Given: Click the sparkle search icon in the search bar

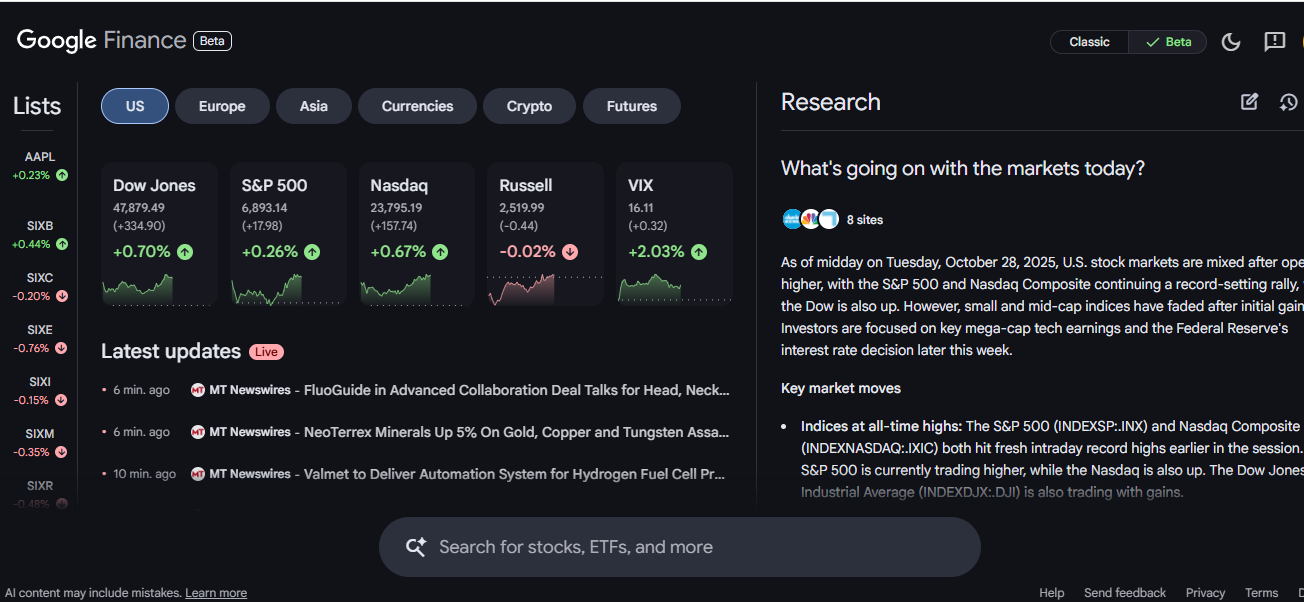Looking at the screenshot, I should click(x=416, y=547).
